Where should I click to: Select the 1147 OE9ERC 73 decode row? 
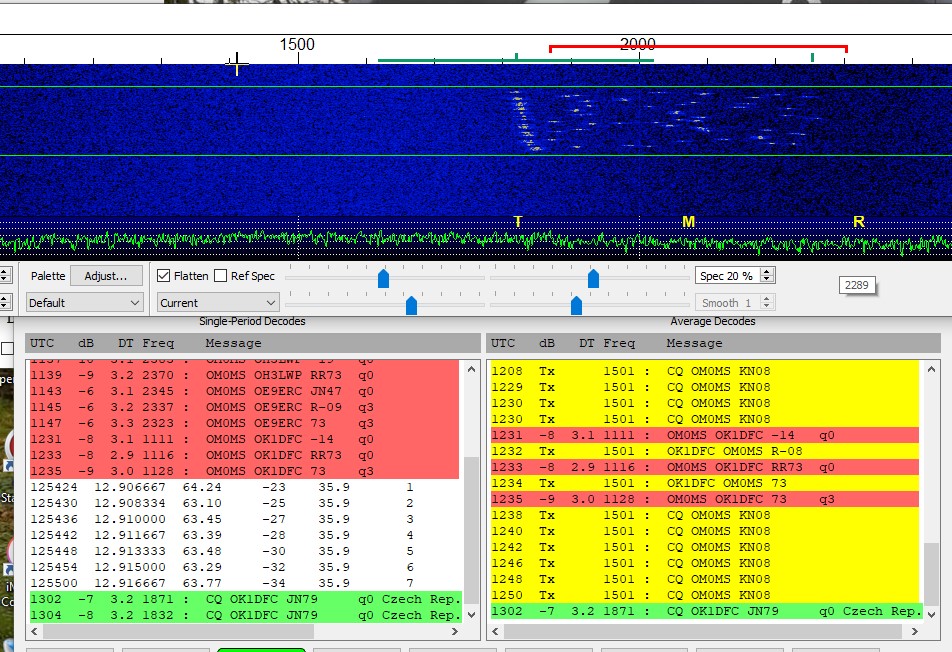245,423
